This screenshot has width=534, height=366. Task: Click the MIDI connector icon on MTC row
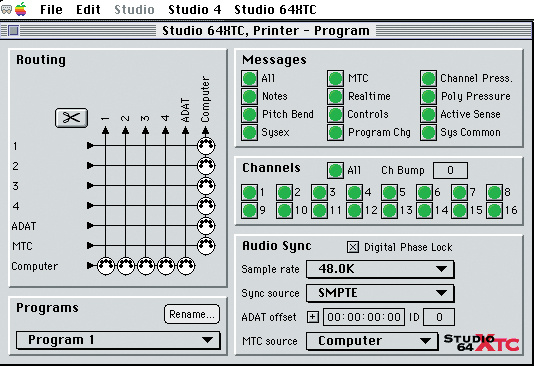(x=206, y=245)
